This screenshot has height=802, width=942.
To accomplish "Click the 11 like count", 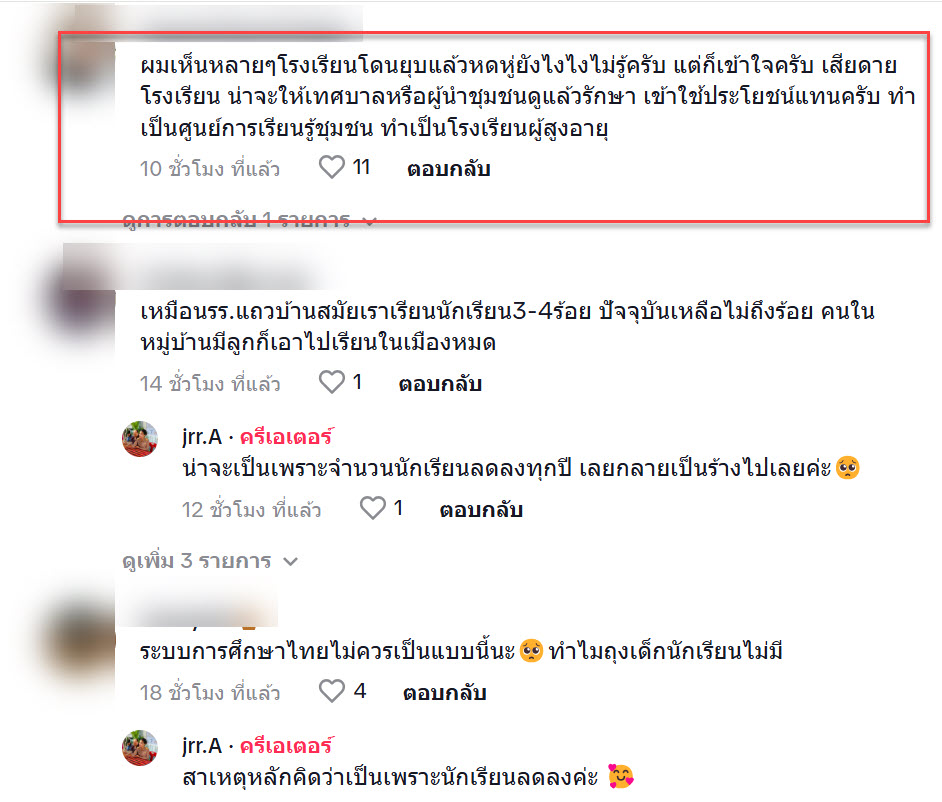I will click(x=361, y=167).
